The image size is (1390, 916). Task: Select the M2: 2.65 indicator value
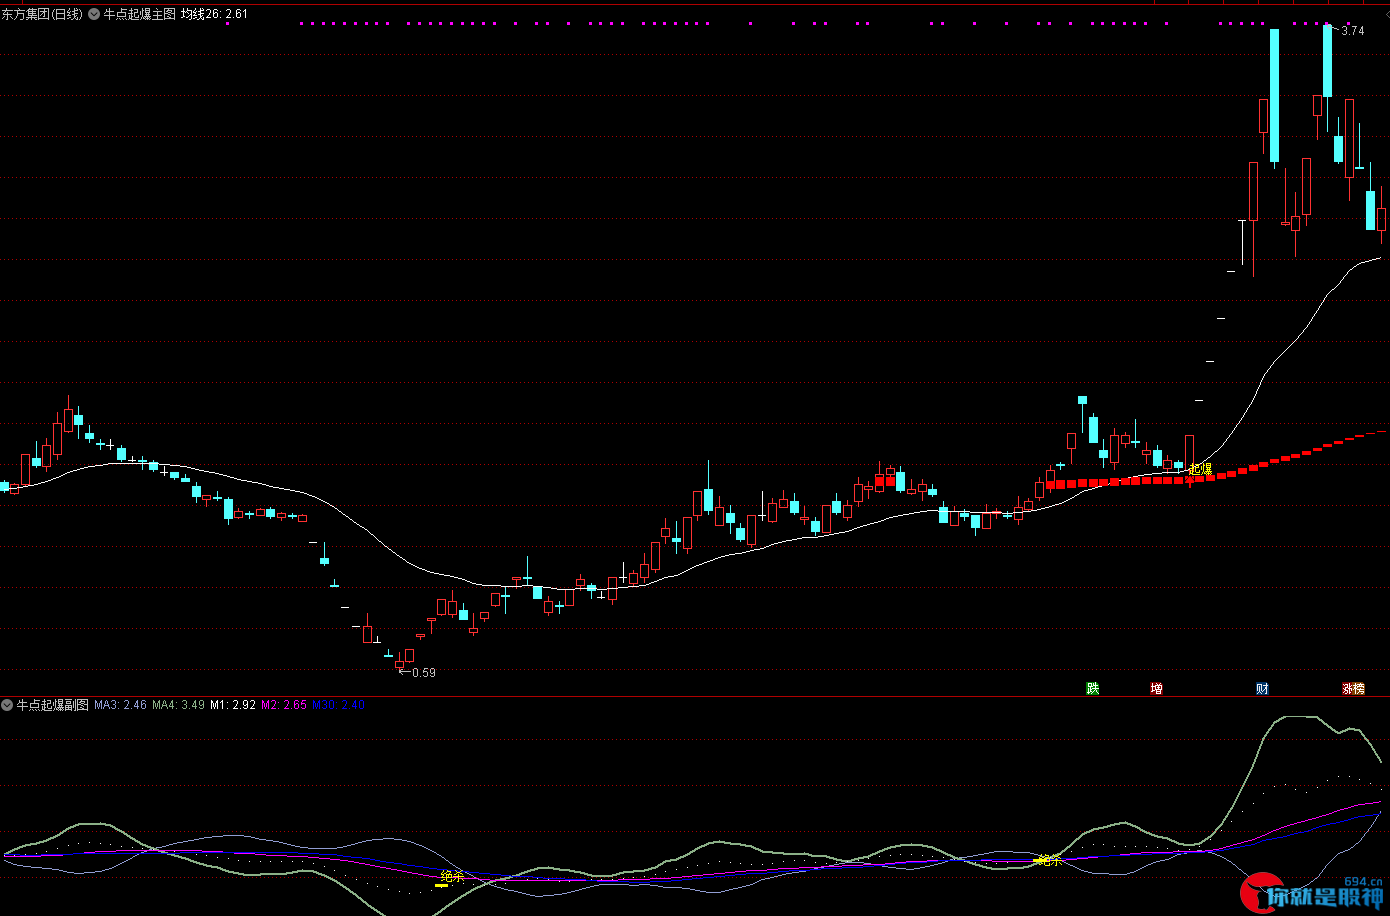[284, 705]
